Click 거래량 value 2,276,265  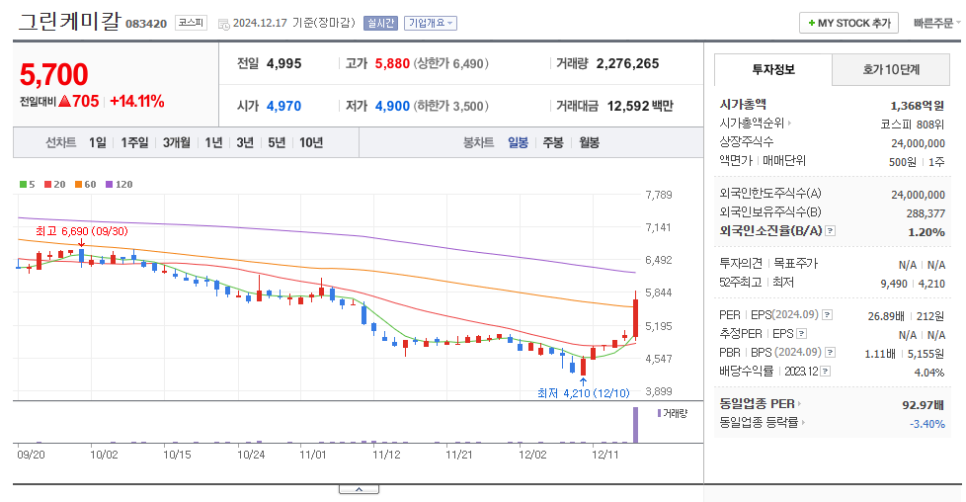628,63
